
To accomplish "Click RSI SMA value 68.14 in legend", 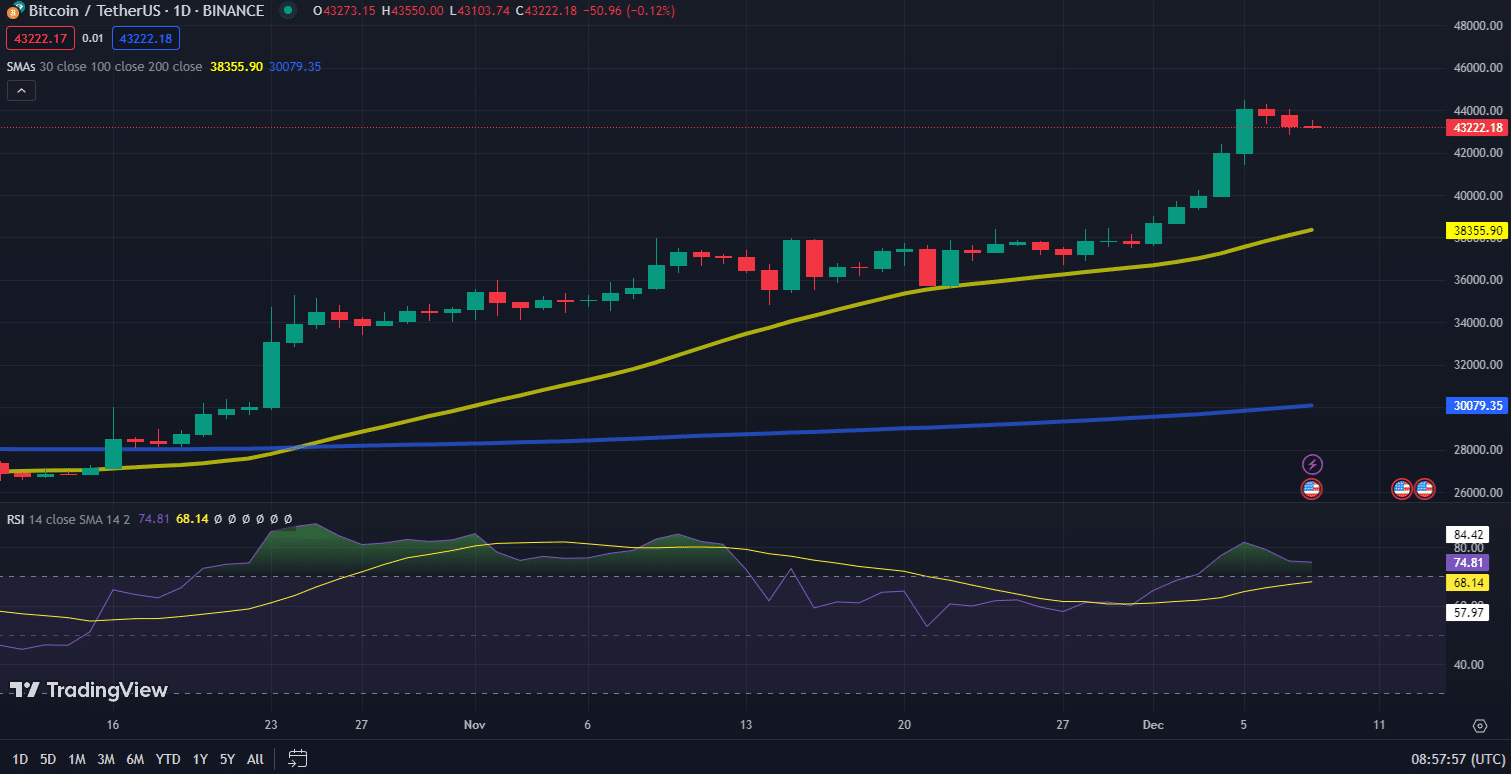I will point(191,519).
